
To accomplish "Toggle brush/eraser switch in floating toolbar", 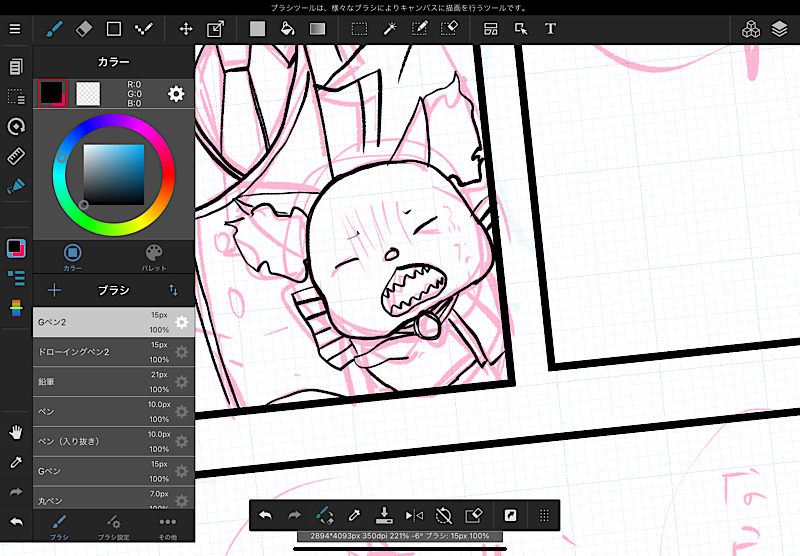I will pos(324,516).
